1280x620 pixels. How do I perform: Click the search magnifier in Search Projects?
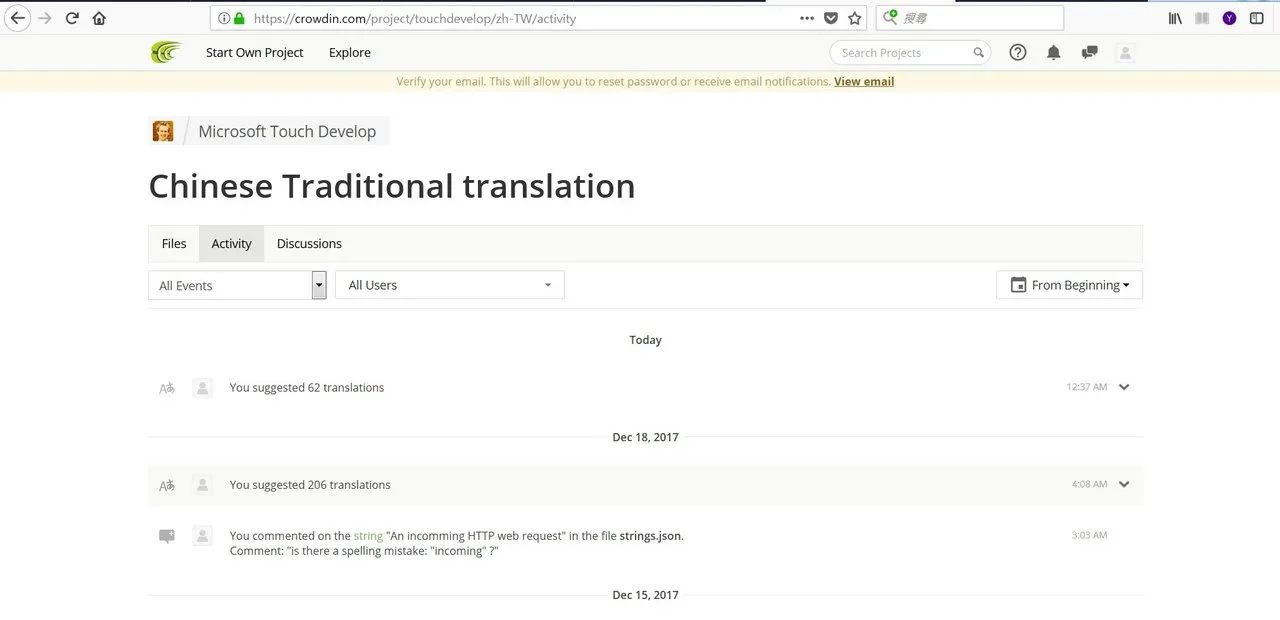(x=978, y=53)
